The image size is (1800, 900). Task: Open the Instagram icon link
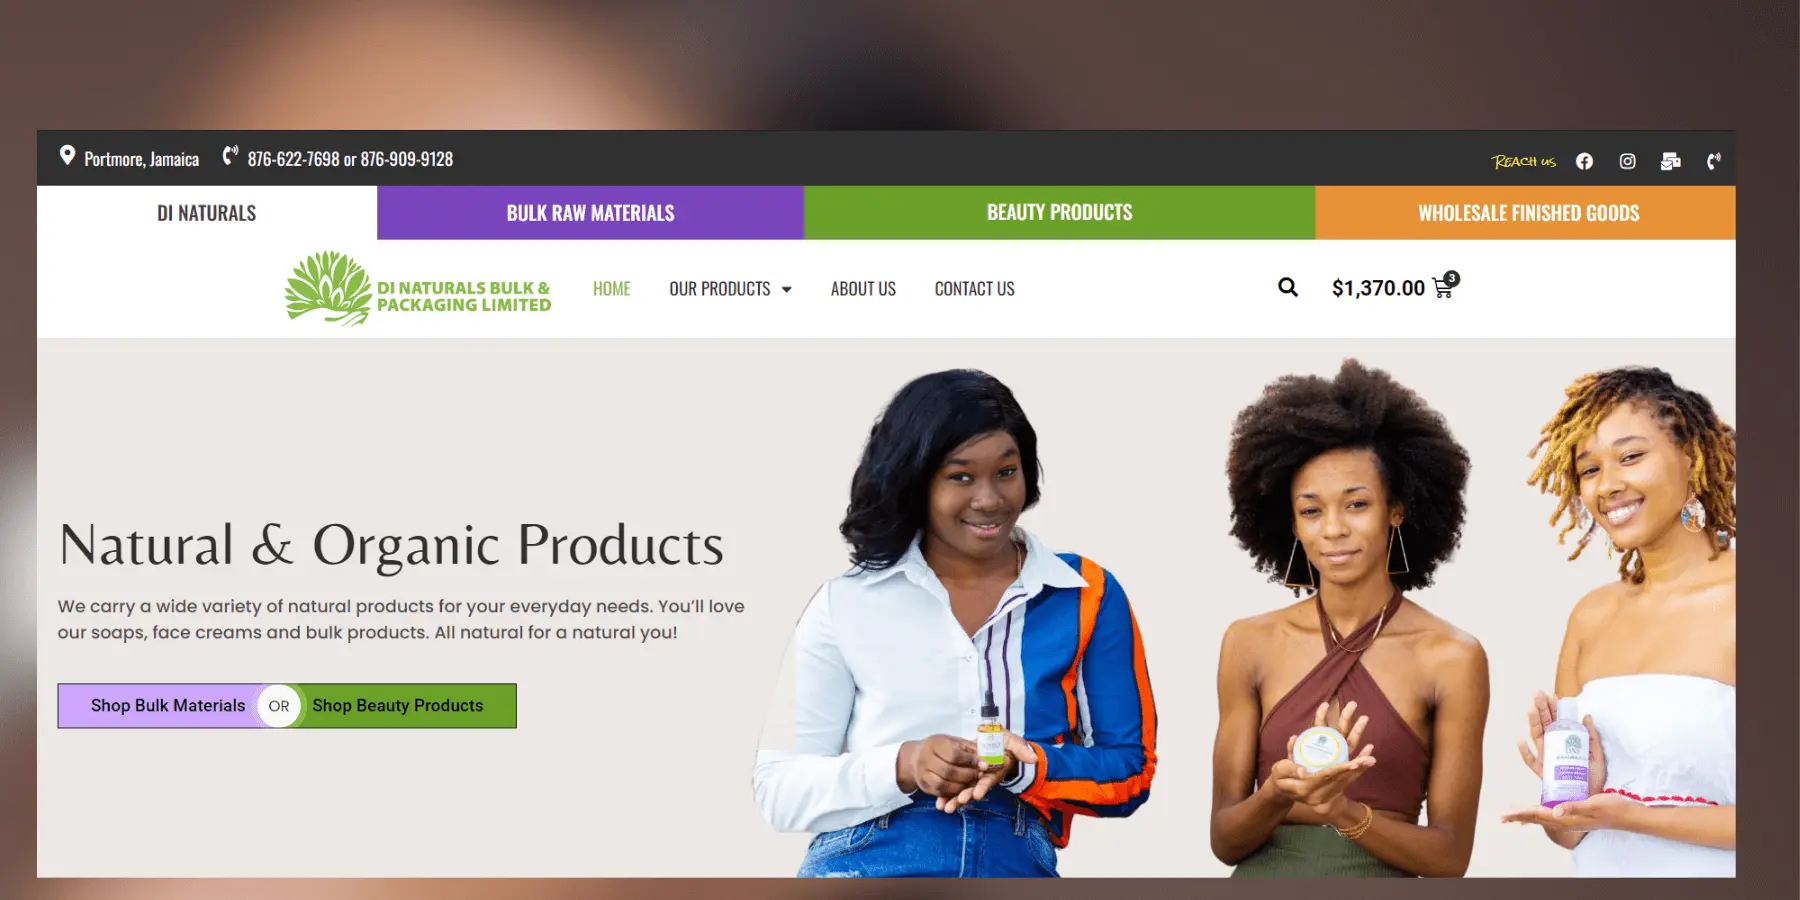[x=1627, y=161]
